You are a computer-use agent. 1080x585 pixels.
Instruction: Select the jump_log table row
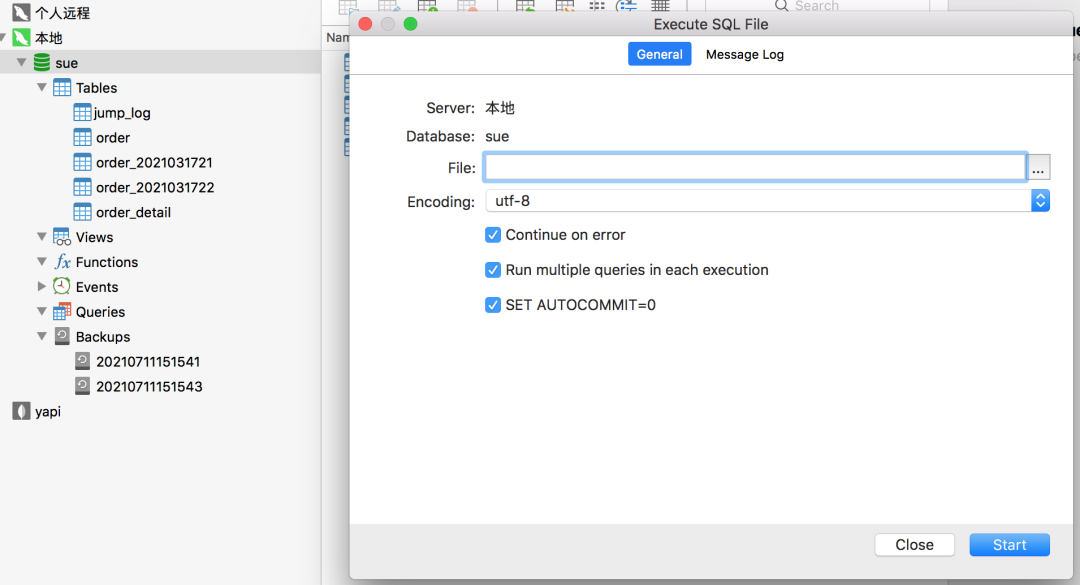click(x=160, y=112)
